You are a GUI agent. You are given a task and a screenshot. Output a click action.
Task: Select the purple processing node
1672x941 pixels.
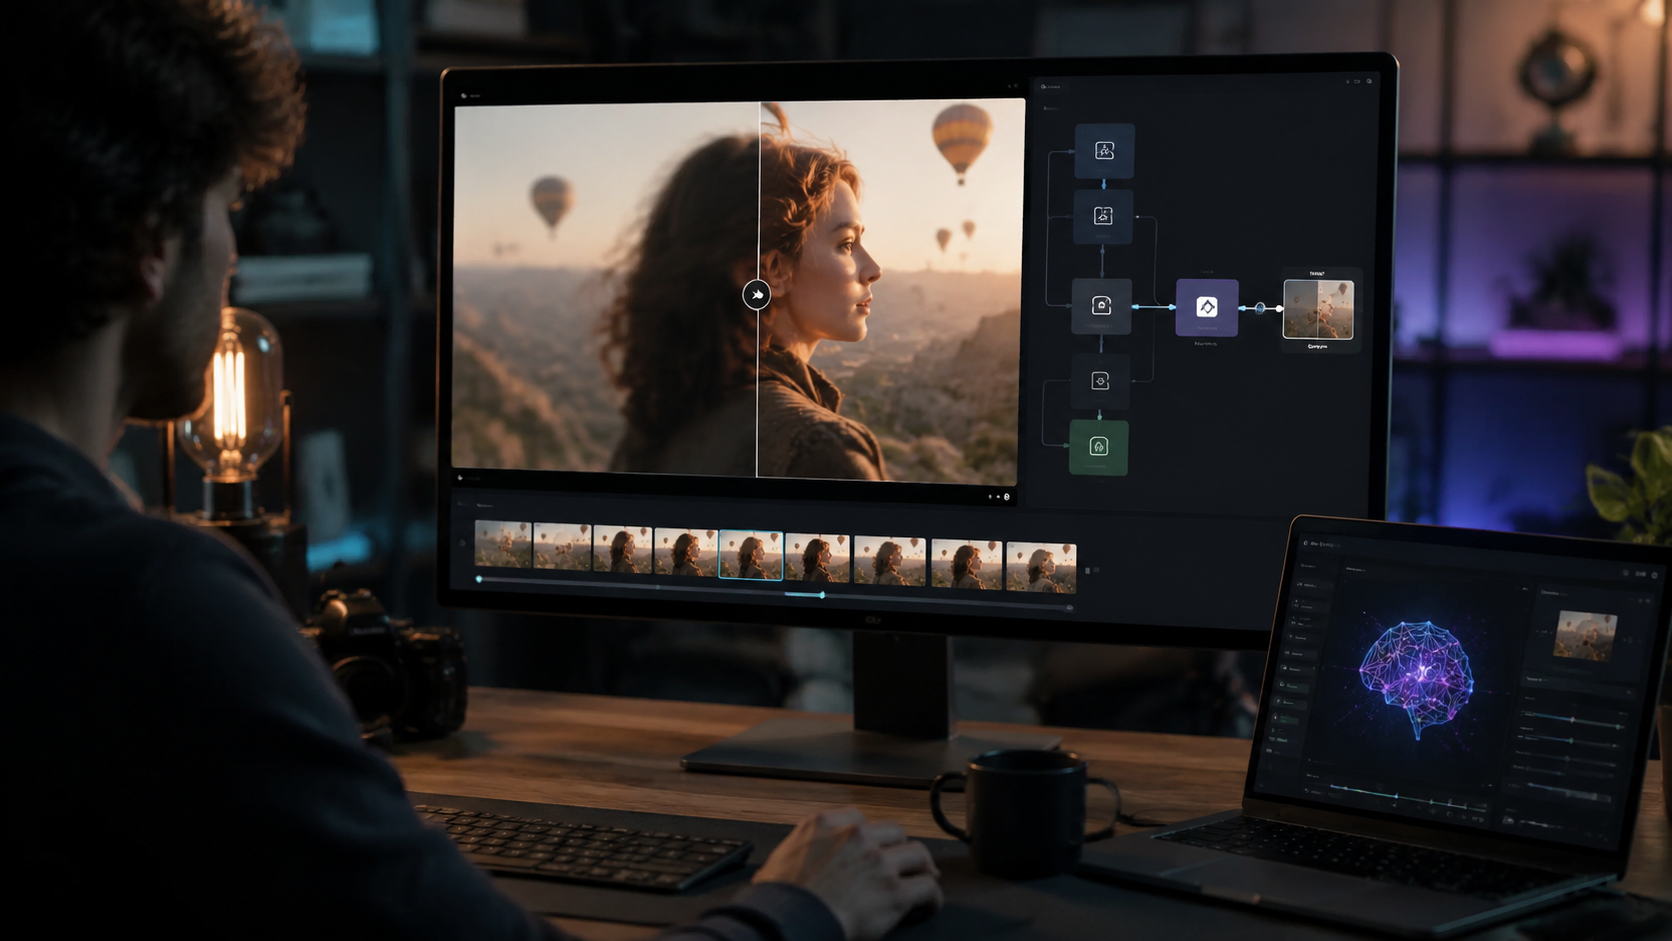1207,307
